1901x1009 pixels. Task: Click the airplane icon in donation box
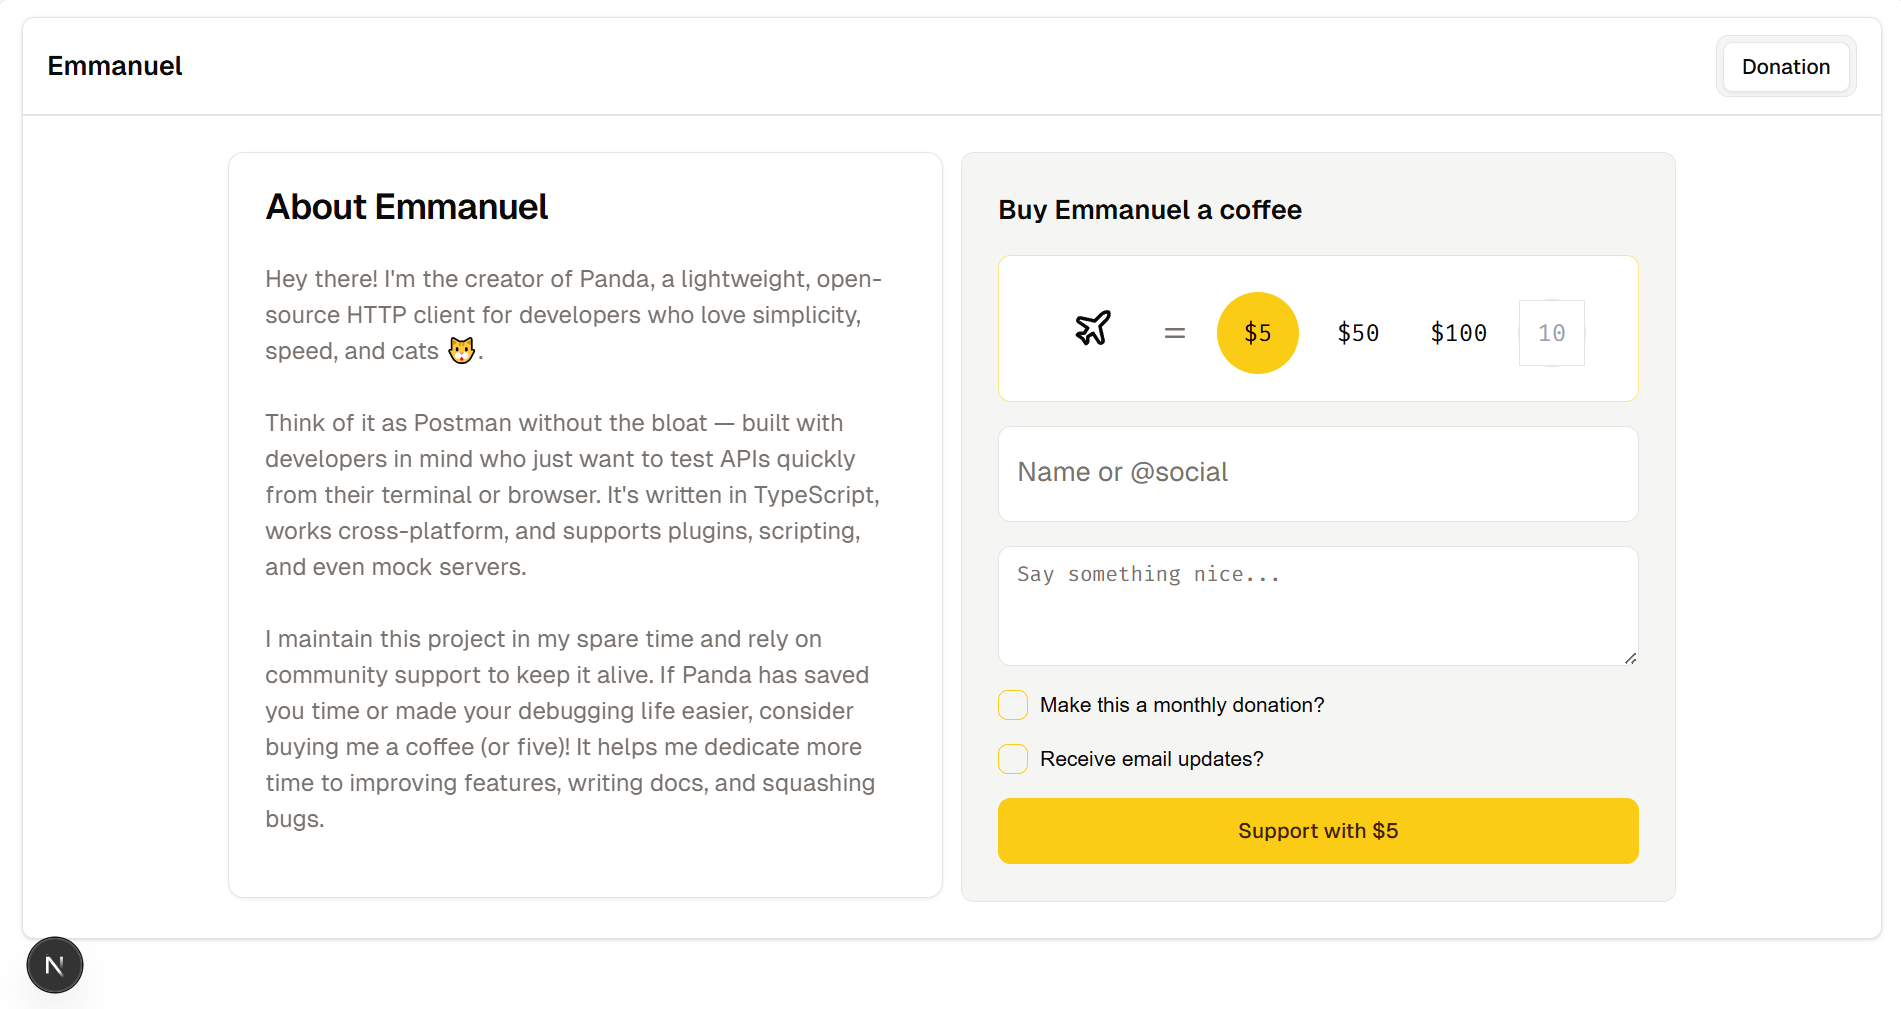[x=1093, y=328]
